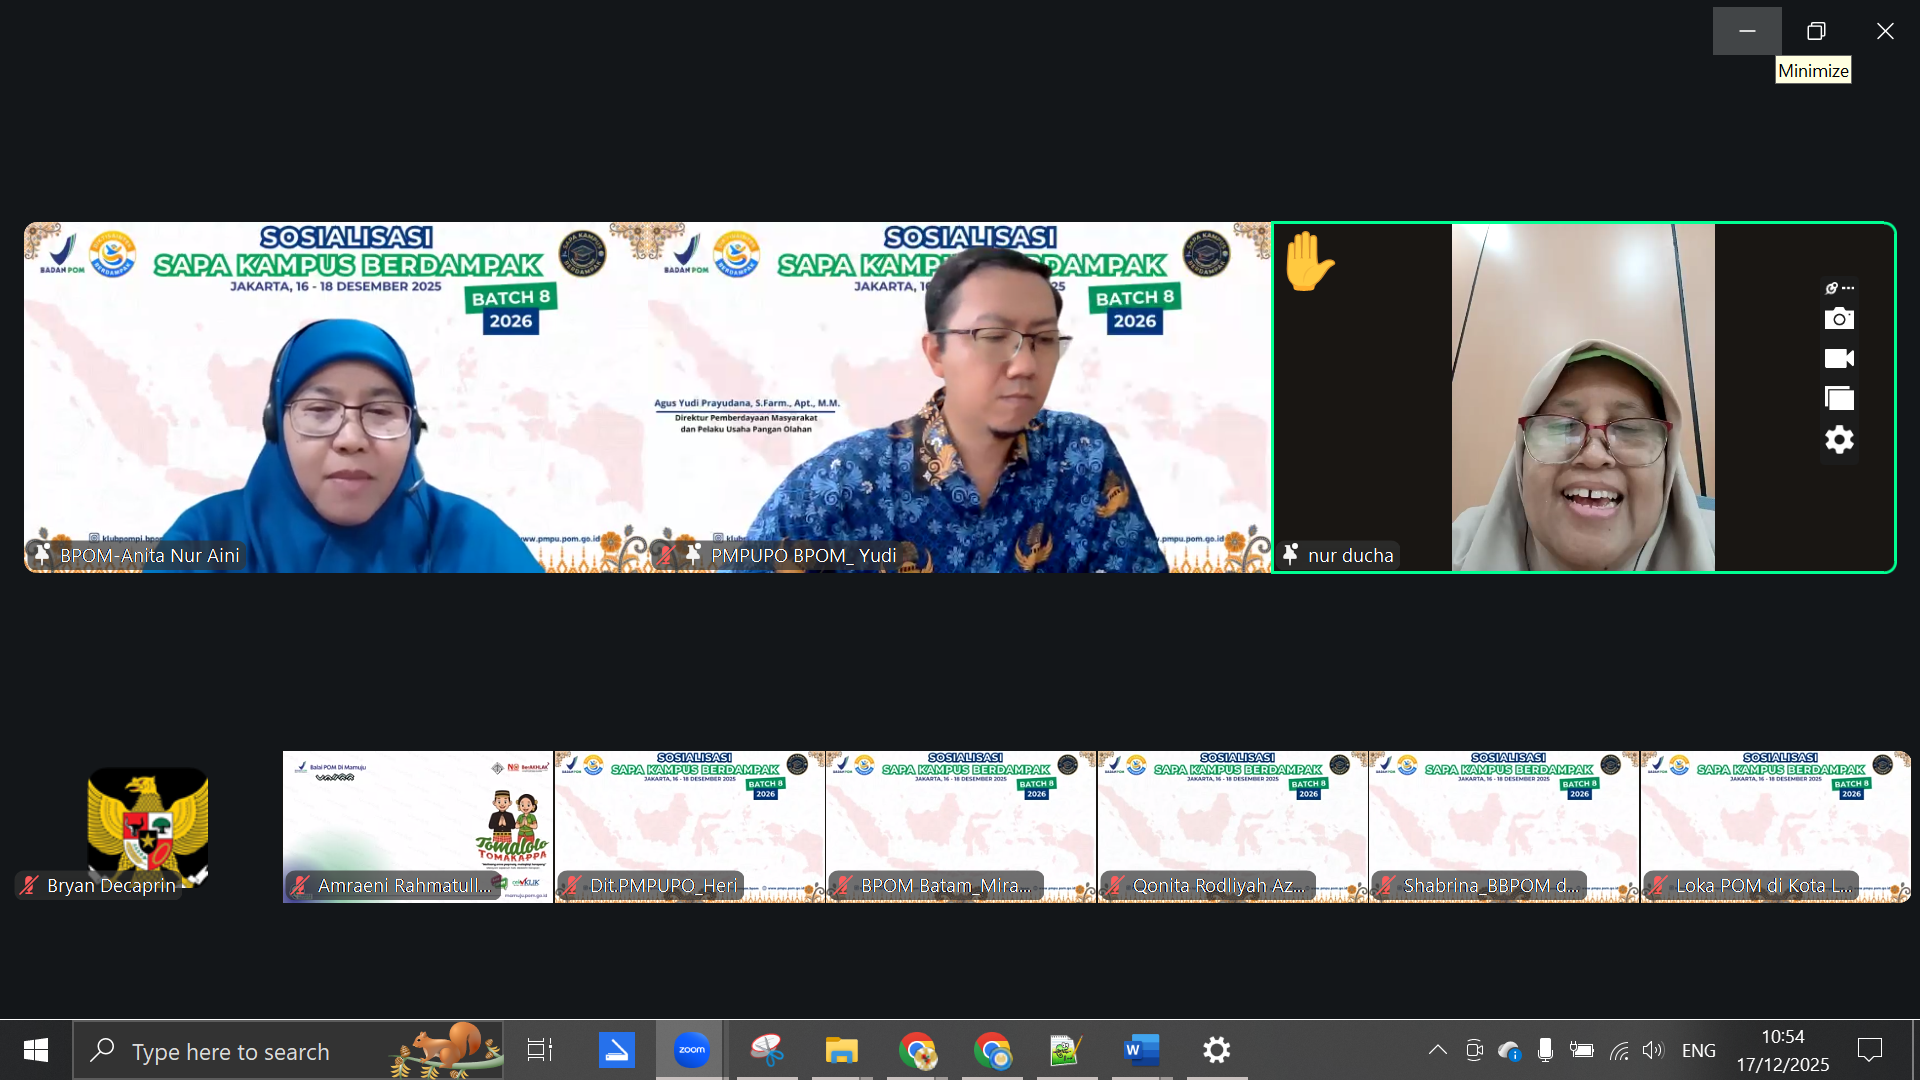
Task: Click the raised hand icon on nur ducha's tile
Action: (x=1307, y=262)
